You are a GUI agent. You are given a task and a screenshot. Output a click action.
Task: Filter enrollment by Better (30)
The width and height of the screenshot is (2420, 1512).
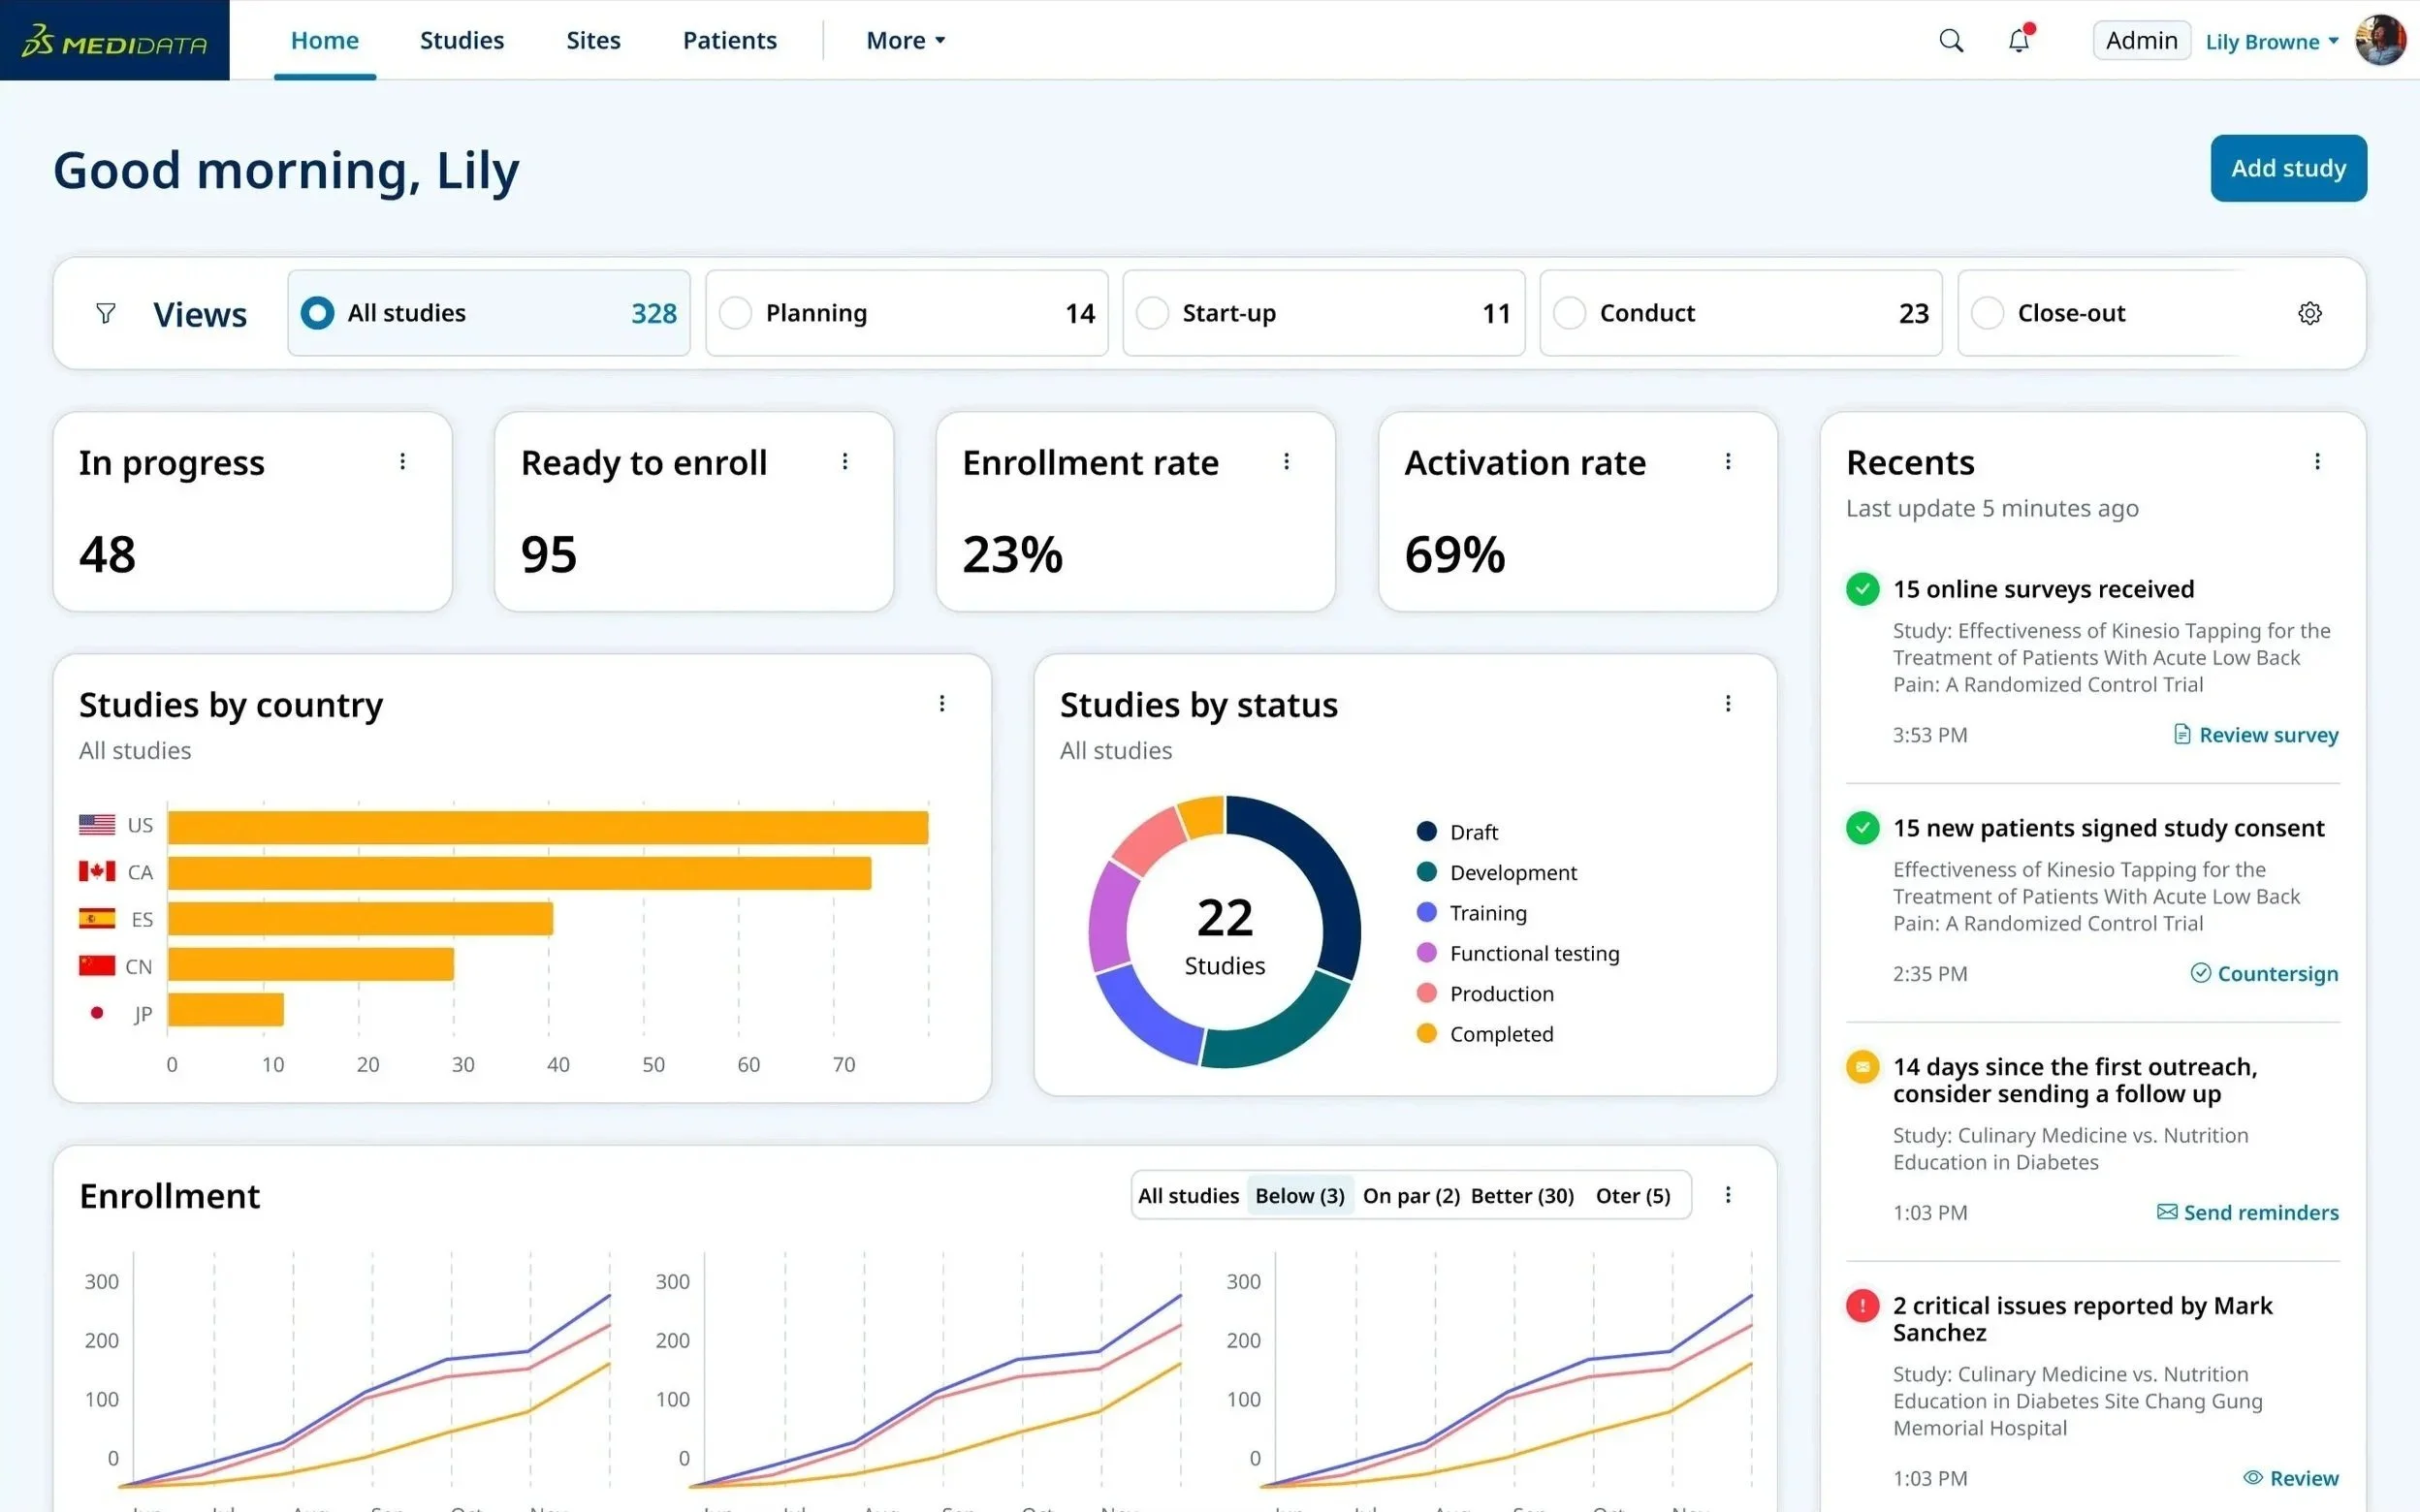1522,1196
